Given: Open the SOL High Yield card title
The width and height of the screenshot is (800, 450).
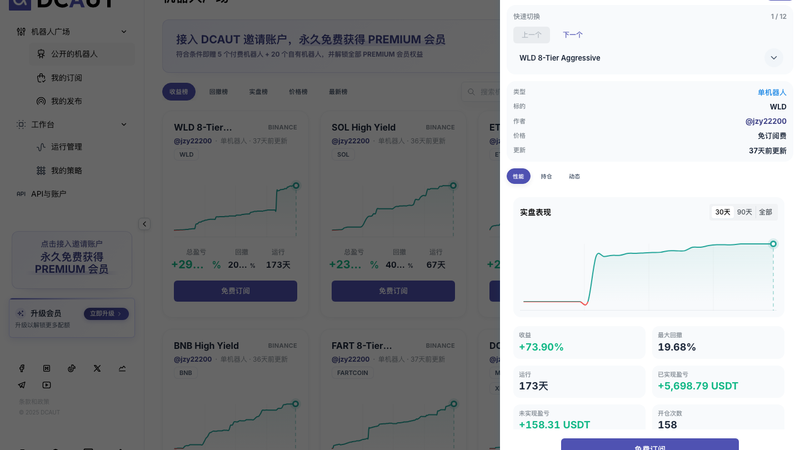Looking at the screenshot, I should pos(363,128).
